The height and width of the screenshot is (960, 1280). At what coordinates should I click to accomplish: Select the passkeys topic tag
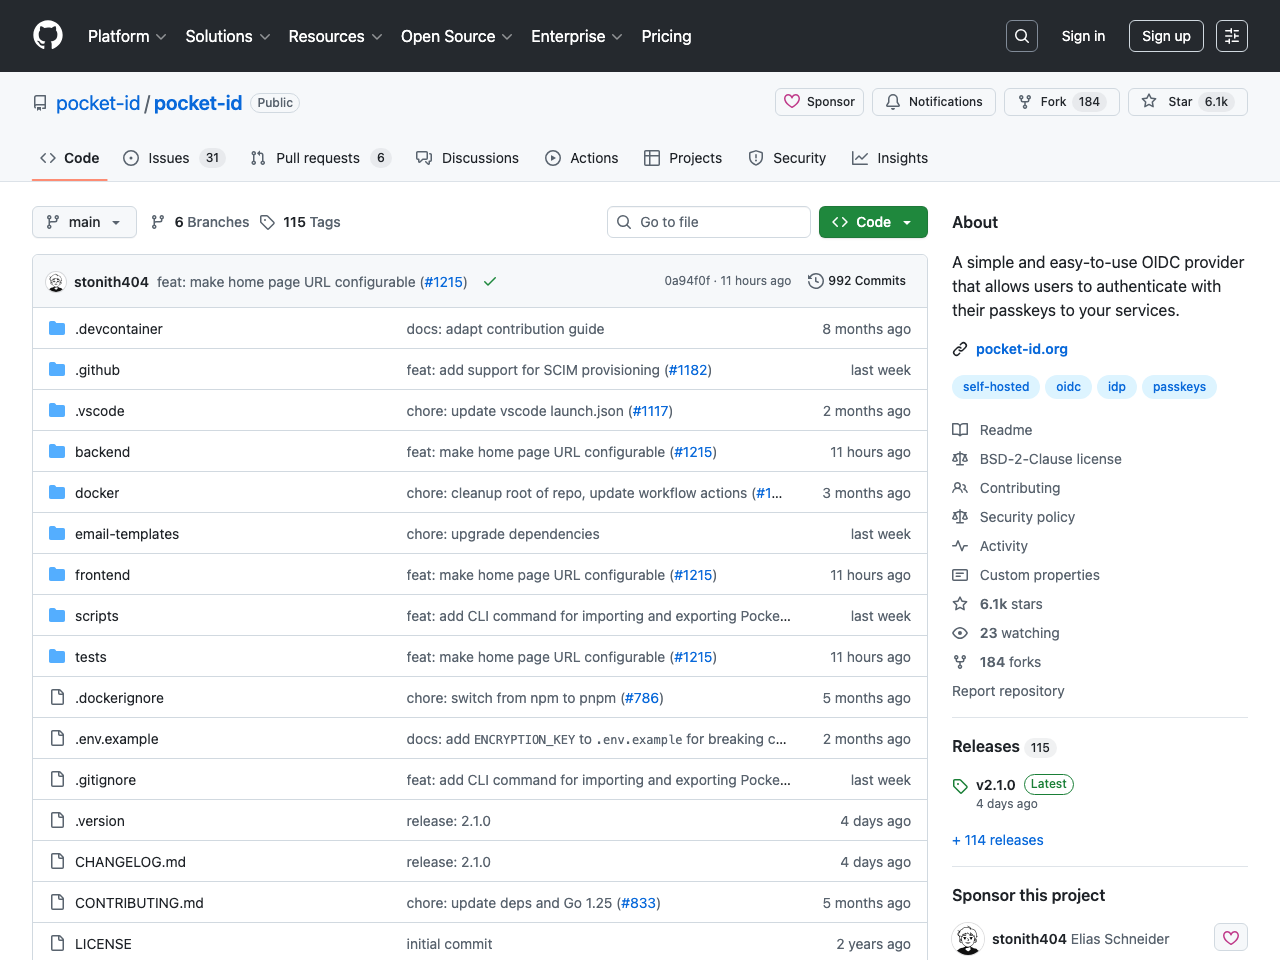1178,387
